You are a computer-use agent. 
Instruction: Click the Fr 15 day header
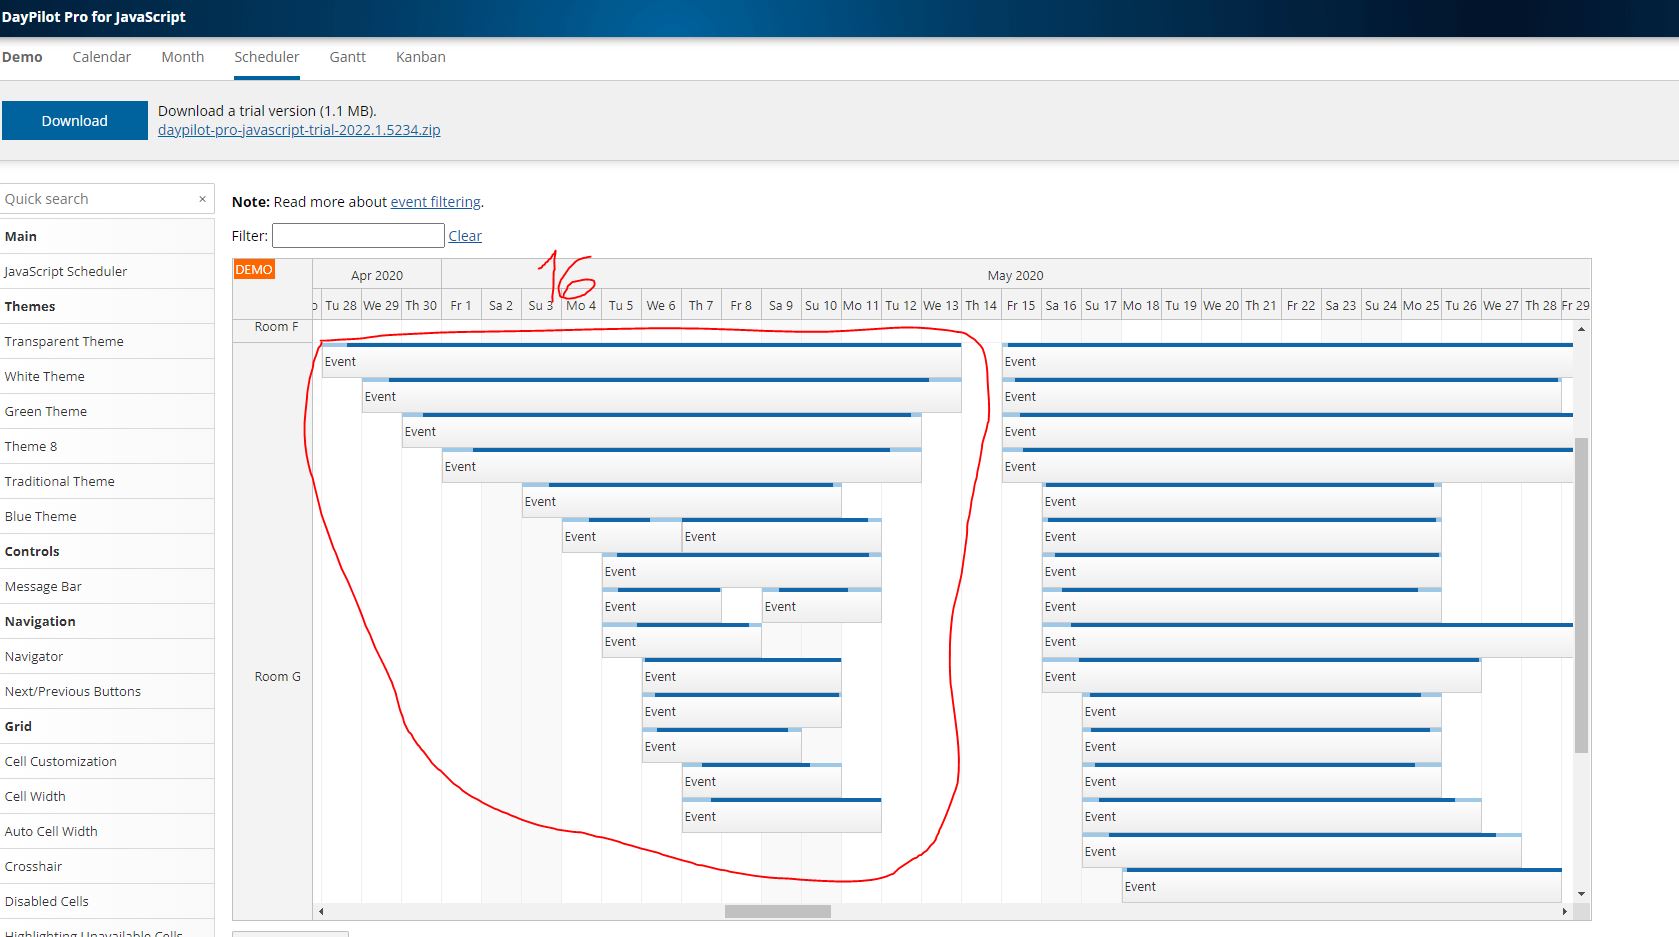(1021, 306)
